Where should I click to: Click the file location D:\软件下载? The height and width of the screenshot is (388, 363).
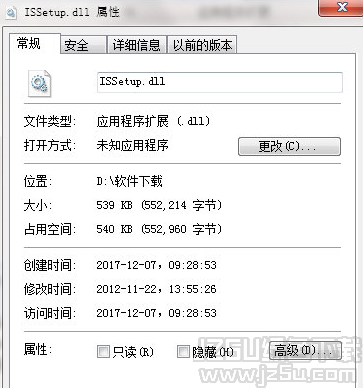[129, 181]
